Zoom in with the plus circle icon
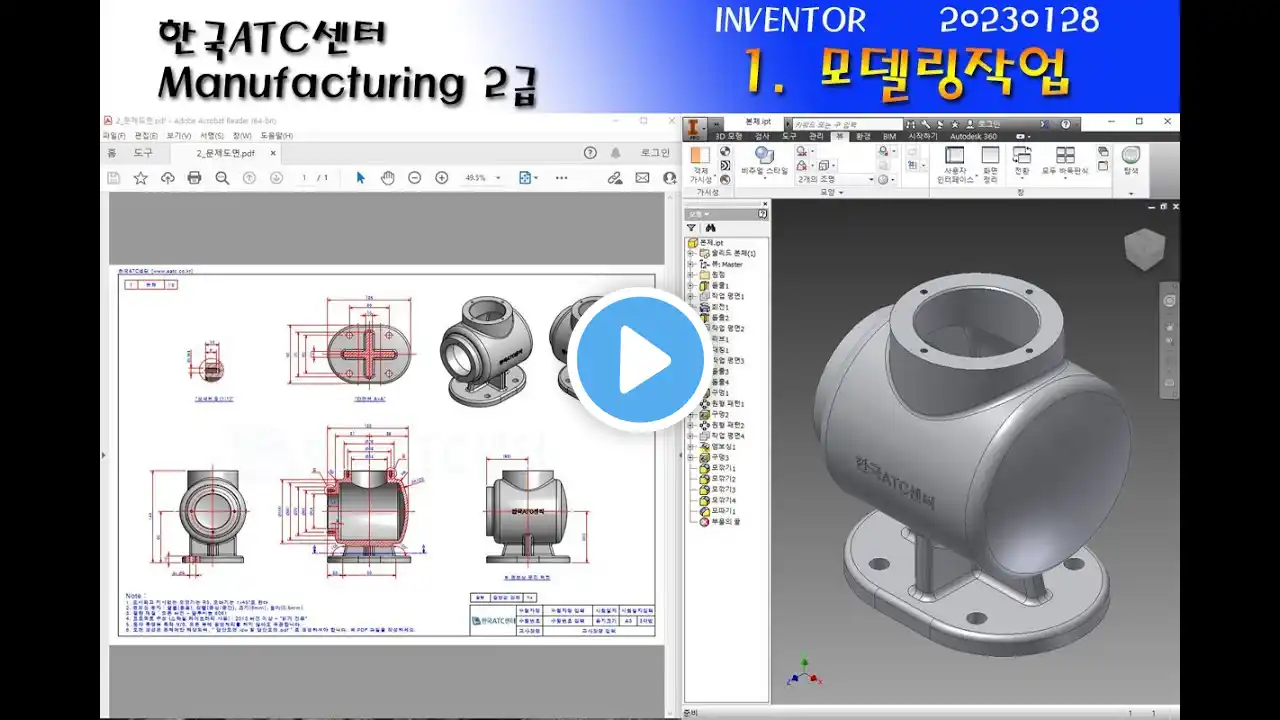This screenshot has height=720, width=1280. click(442, 178)
